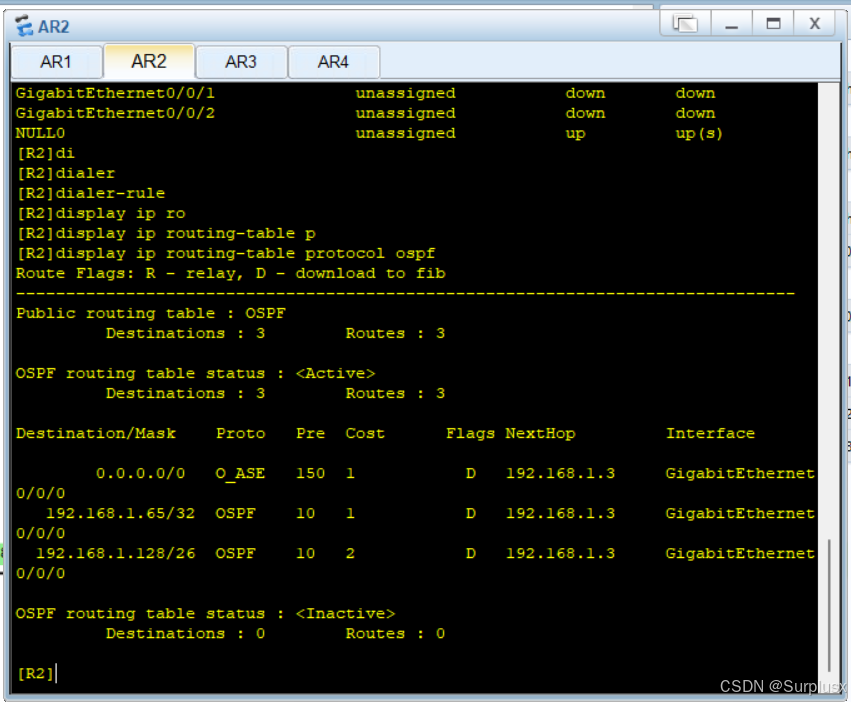Image resolution: width=851 pixels, height=702 pixels.
Task: Click NextHop 192.168.1.3 in the 0.0.0.0/0 row
Action: point(560,473)
